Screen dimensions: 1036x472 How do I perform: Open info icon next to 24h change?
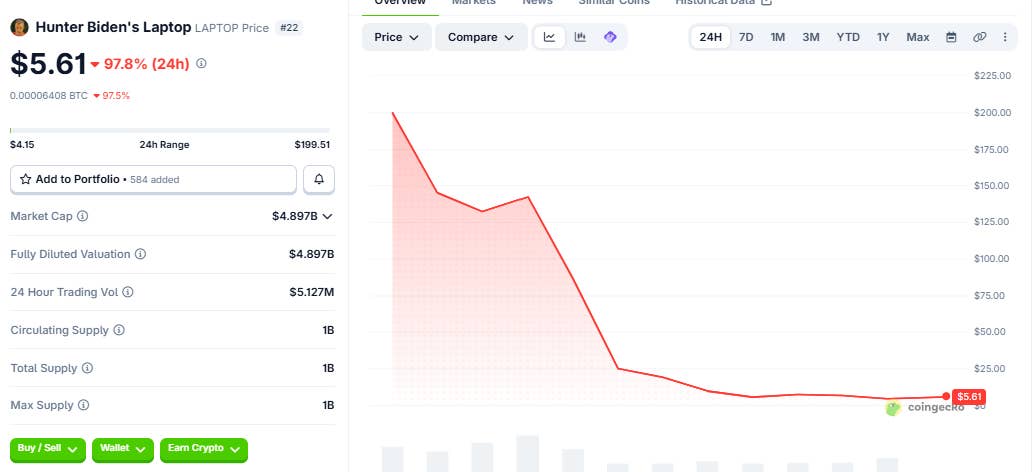point(202,63)
